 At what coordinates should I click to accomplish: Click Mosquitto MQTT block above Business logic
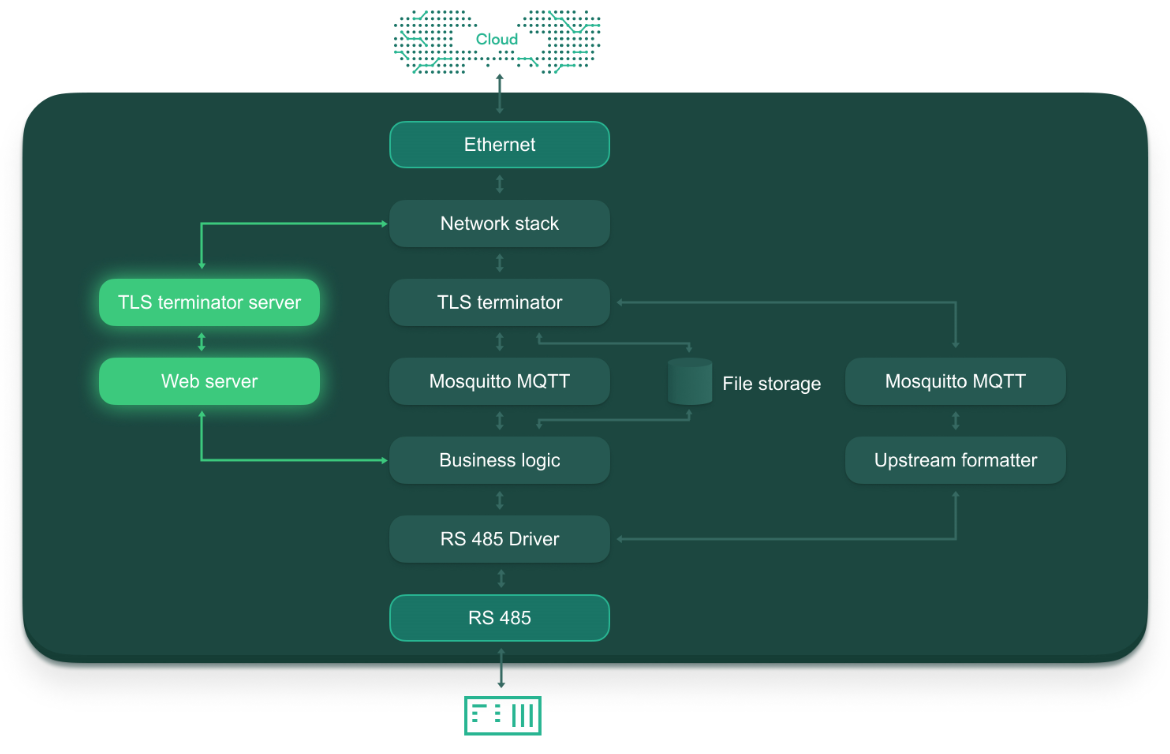499,382
